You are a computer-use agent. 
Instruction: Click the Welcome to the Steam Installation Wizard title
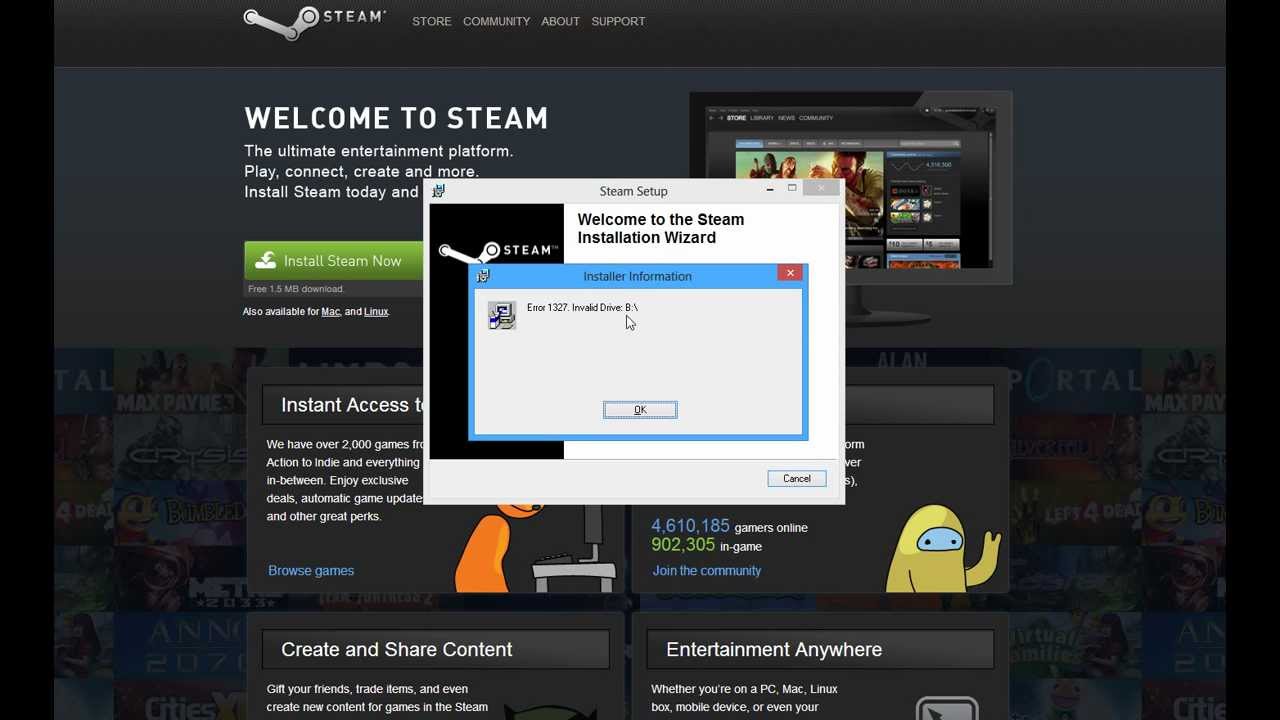click(661, 229)
